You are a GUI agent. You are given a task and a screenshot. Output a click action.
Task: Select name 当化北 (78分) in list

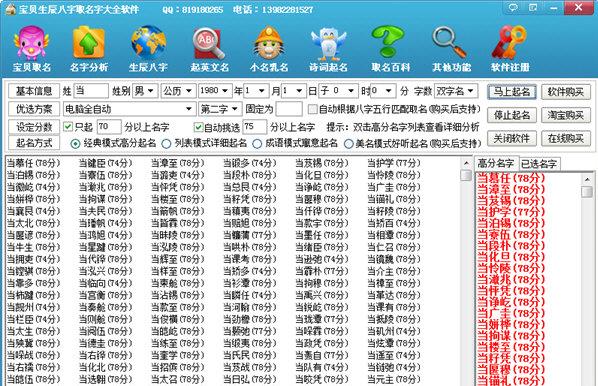tap(106, 367)
